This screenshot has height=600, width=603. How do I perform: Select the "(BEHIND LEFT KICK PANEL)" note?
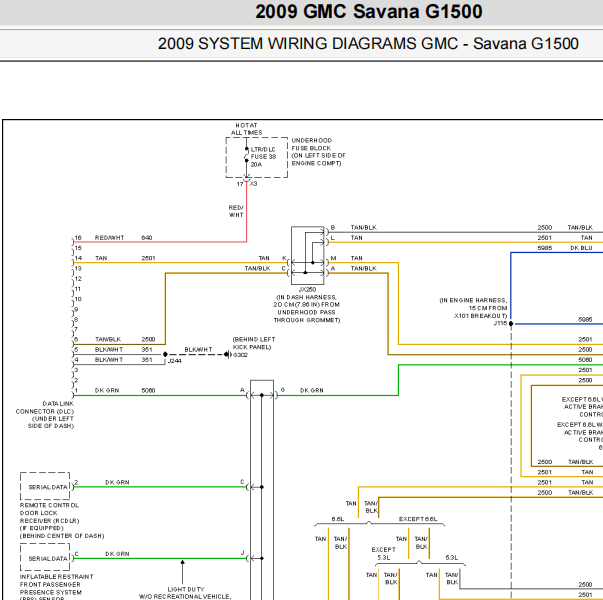(254, 343)
